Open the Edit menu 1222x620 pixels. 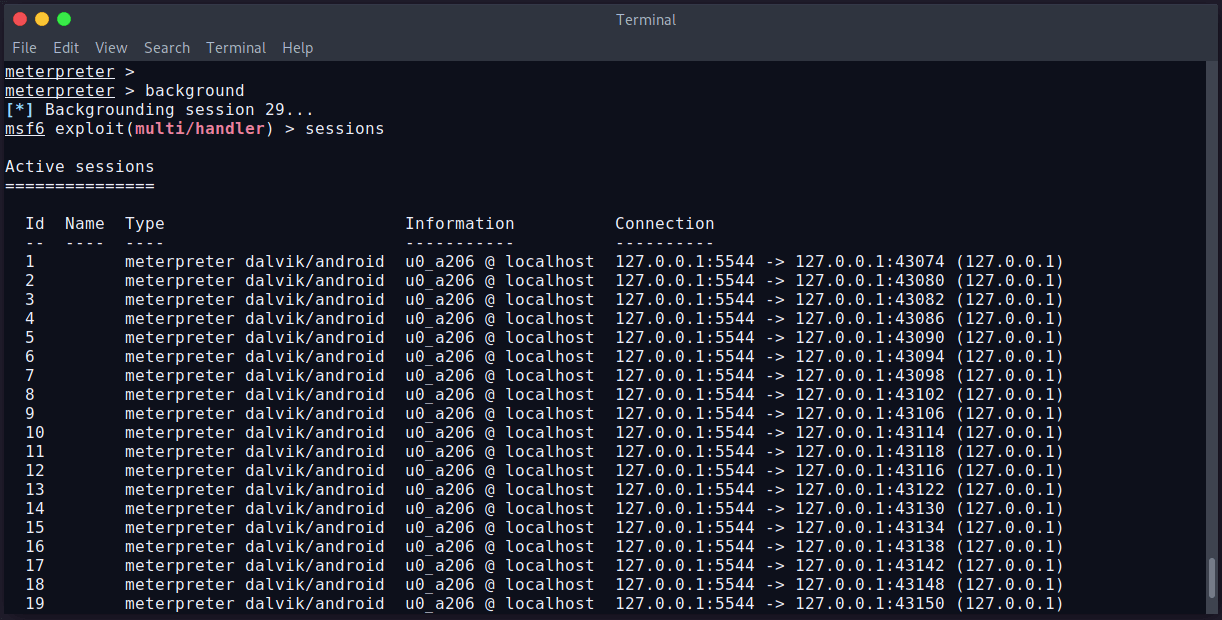(x=66, y=48)
